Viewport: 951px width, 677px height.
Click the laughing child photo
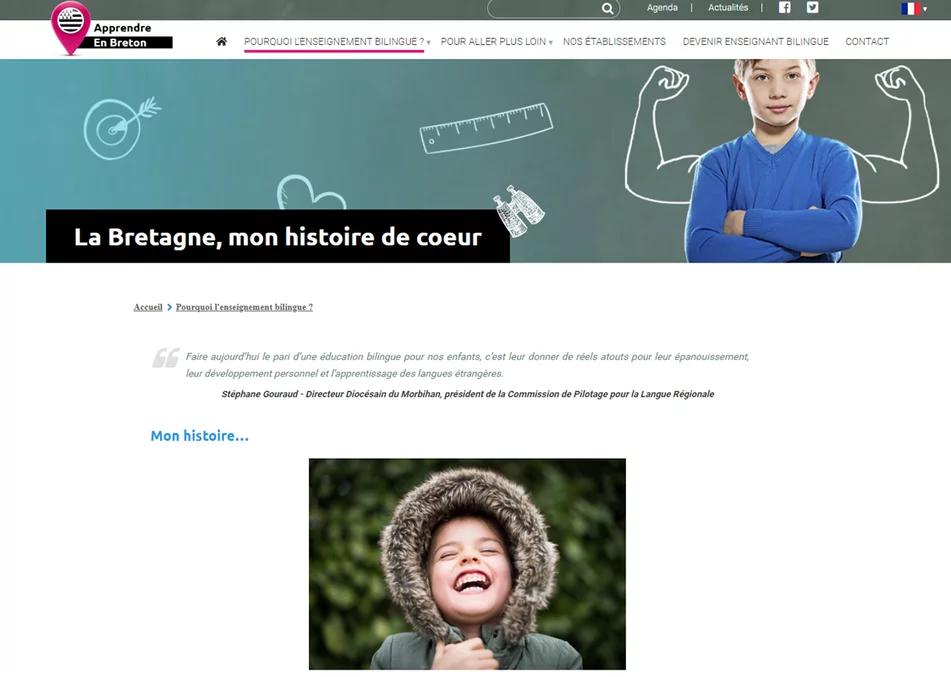pyautogui.click(x=467, y=563)
